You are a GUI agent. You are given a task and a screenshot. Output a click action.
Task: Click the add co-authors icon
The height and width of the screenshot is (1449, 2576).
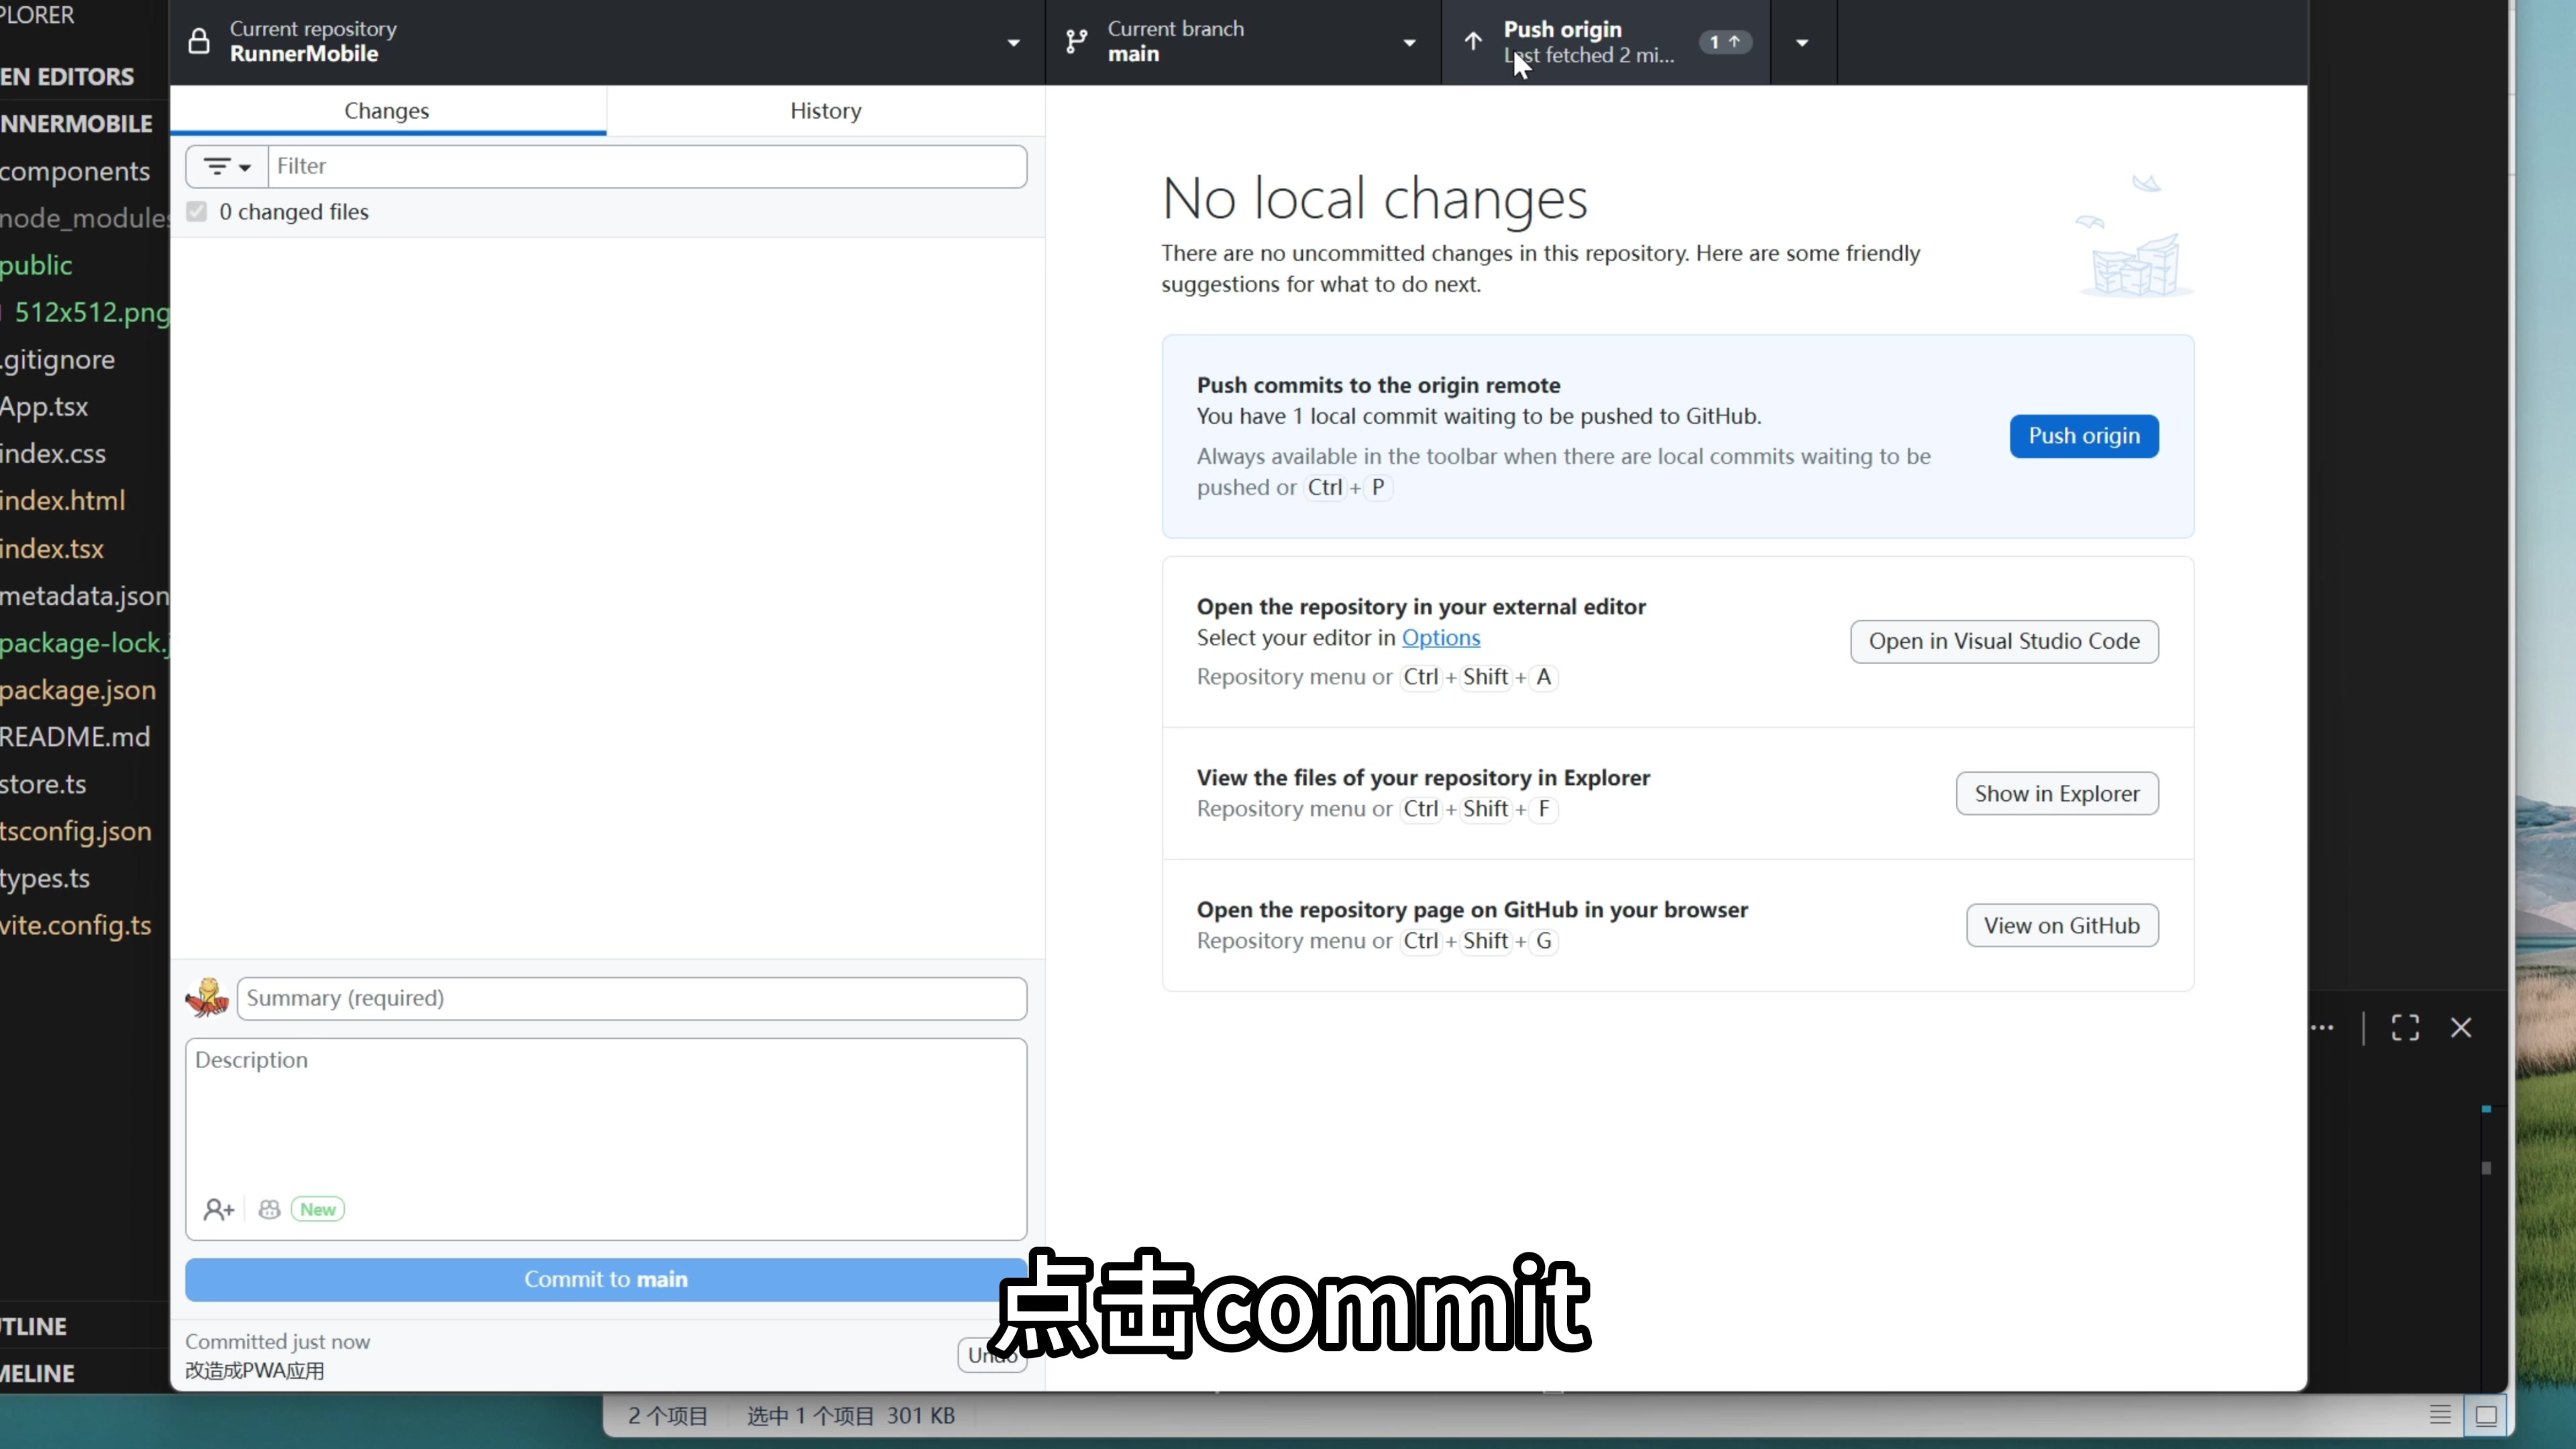[218, 1210]
